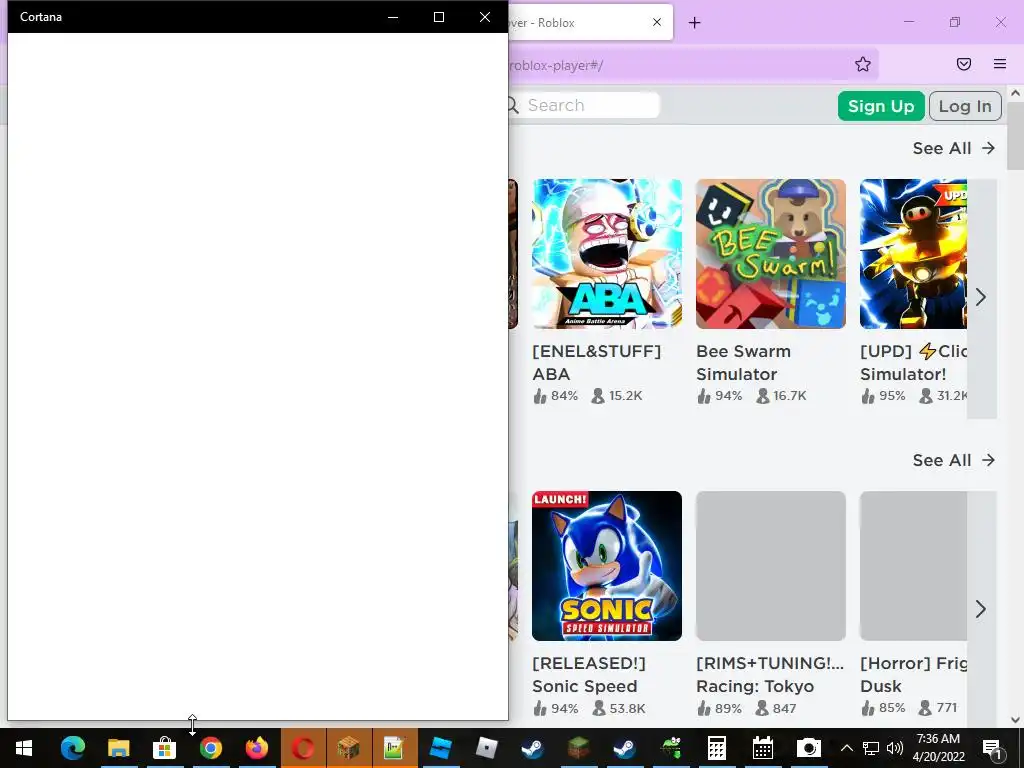
Task: Open Opera browser from the taskbar
Action: click(302, 748)
